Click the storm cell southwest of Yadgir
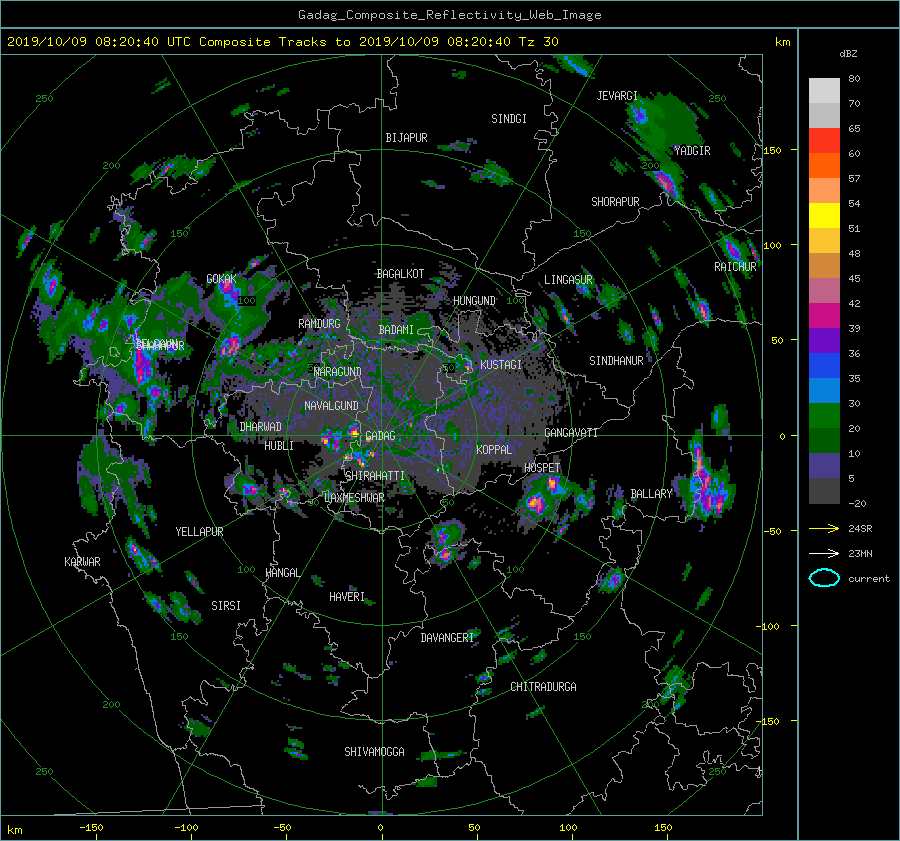 click(665, 183)
